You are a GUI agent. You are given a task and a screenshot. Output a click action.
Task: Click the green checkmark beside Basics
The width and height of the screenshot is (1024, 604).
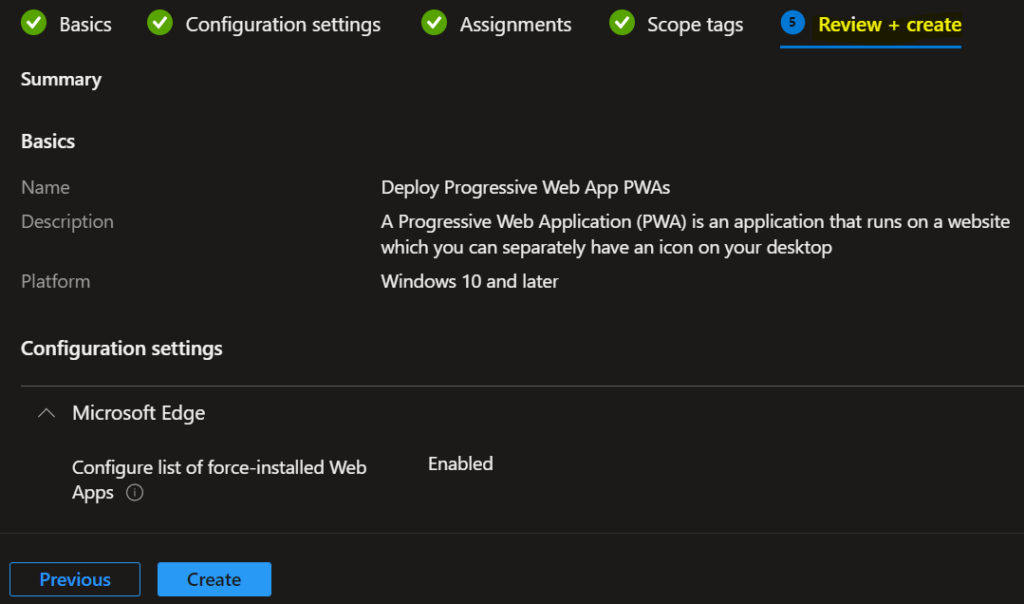(x=33, y=23)
